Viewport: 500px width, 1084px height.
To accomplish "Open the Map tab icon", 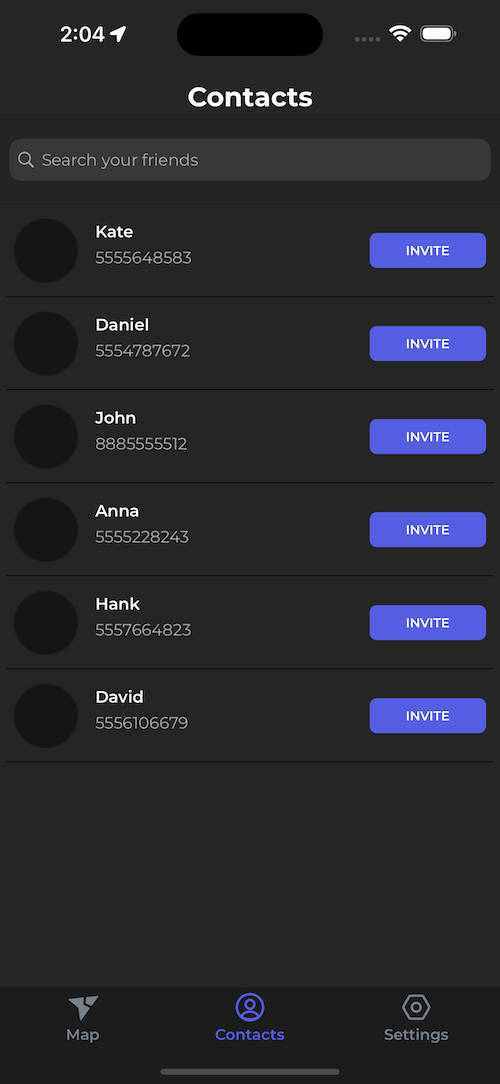I will 83,1007.
